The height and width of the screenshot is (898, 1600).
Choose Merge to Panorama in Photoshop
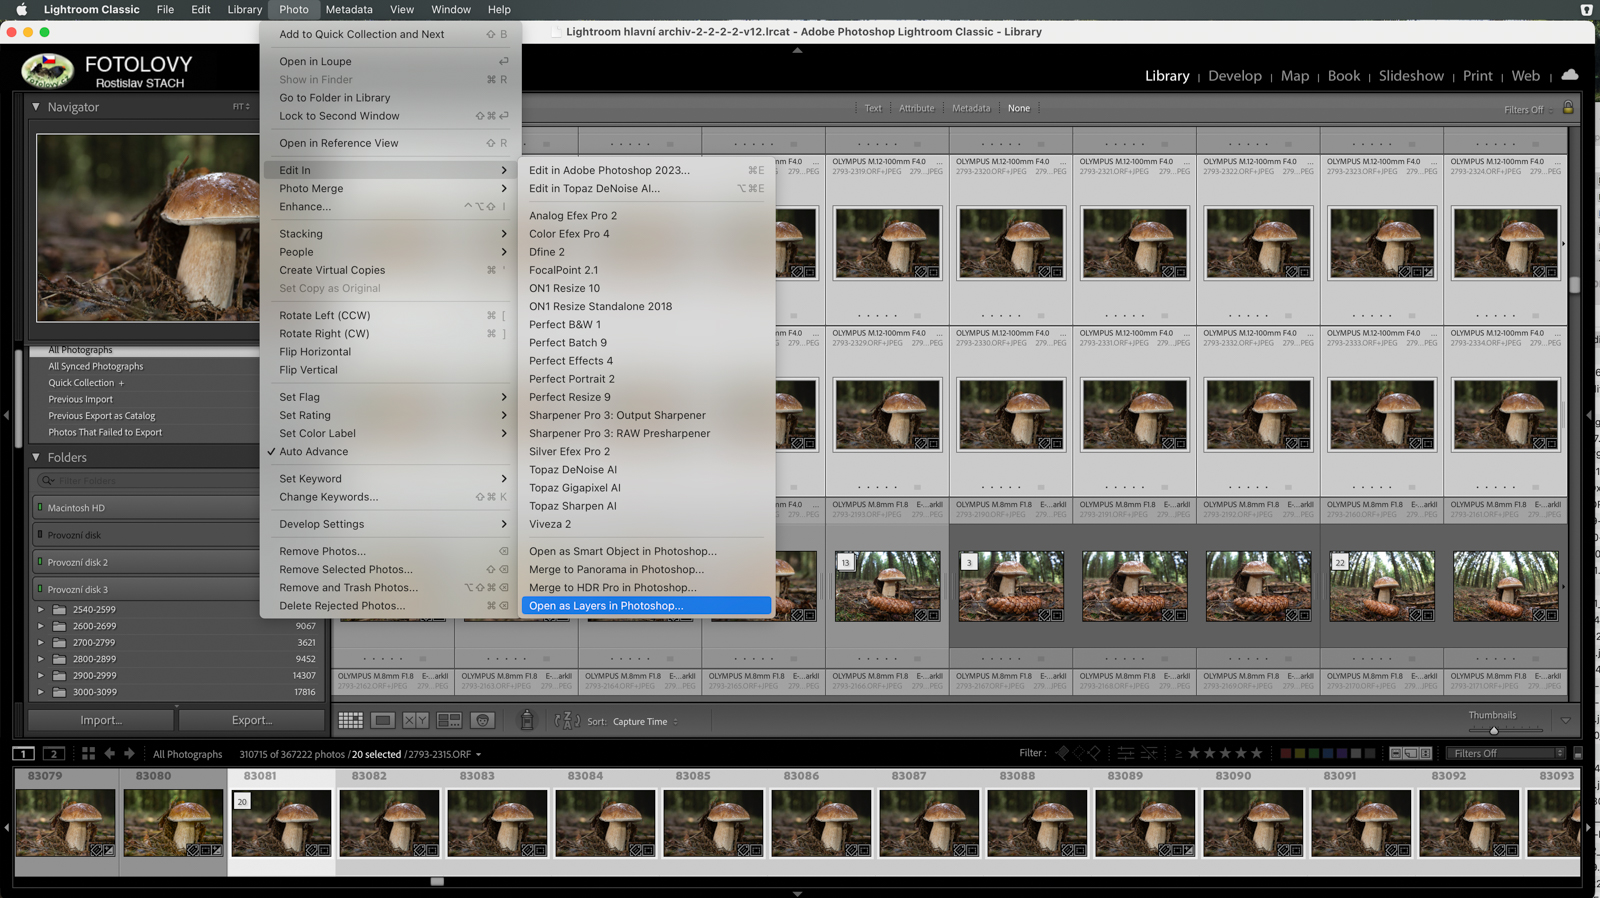click(x=646, y=569)
